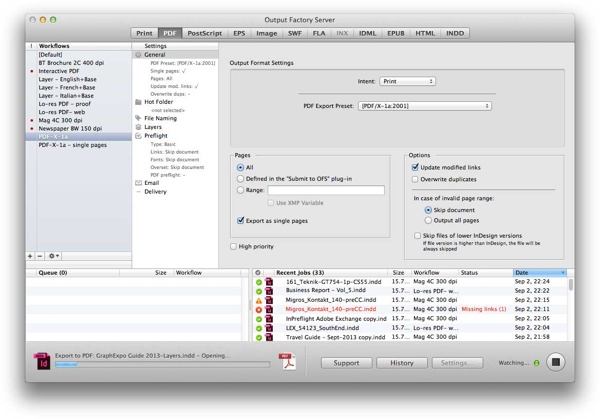This screenshot has width=600, height=419.
Task: Choose Output all pages option
Action: point(427,221)
